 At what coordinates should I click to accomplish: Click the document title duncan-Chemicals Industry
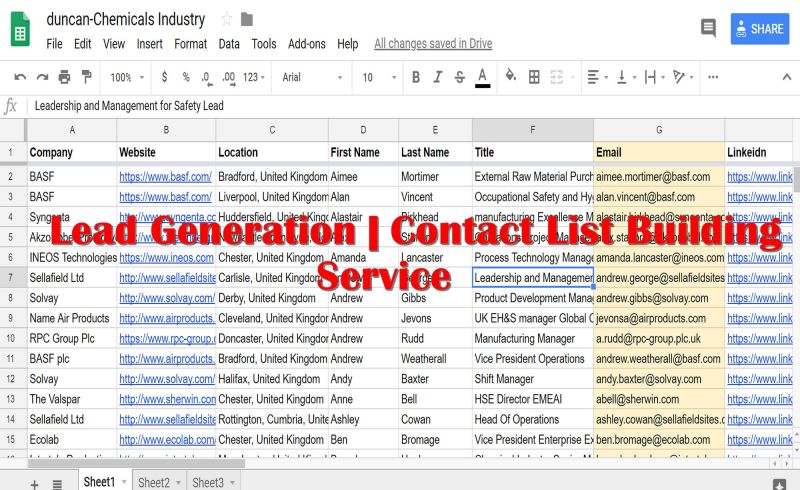(126, 19)
